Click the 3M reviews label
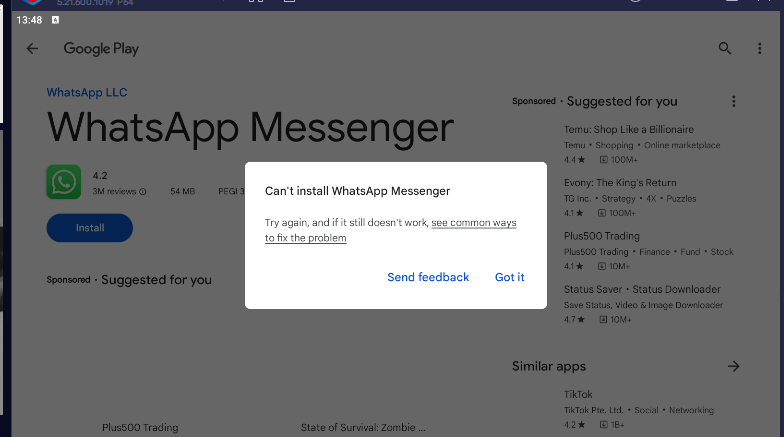Viewport: 784px width, 437px height. coord(114,192)
